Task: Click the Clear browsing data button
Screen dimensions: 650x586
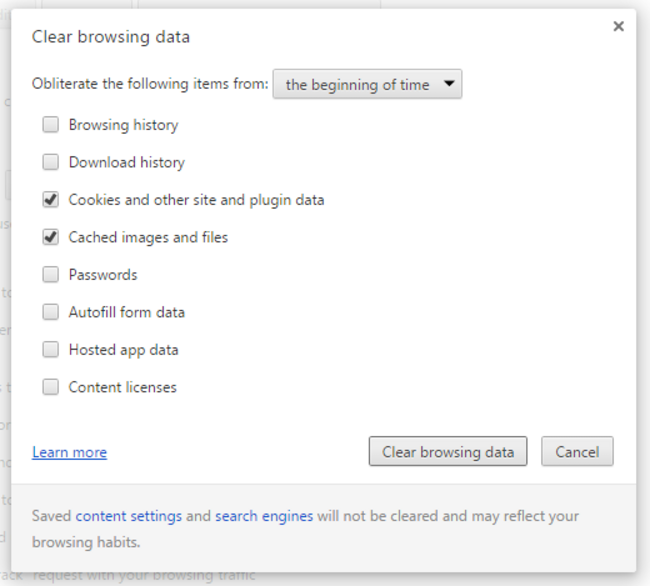Action: (x=448, y=451)
